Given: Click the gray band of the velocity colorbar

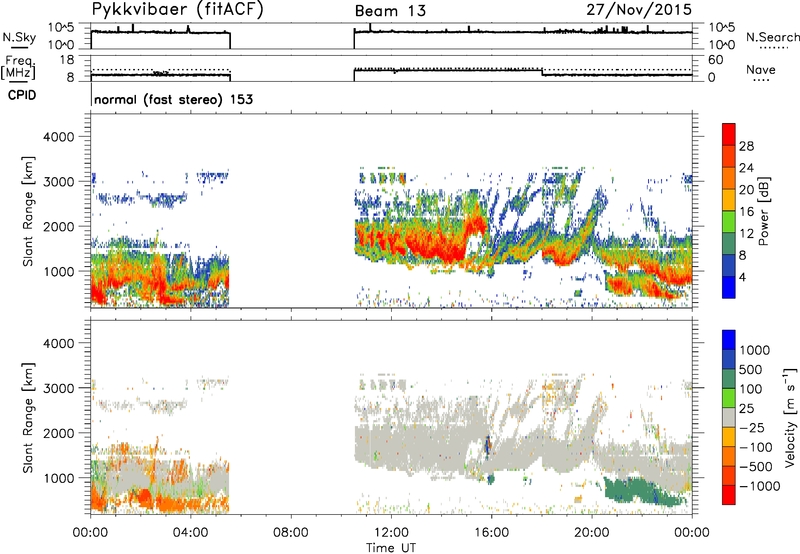Looking at the screenshot, I should (729, 417).
